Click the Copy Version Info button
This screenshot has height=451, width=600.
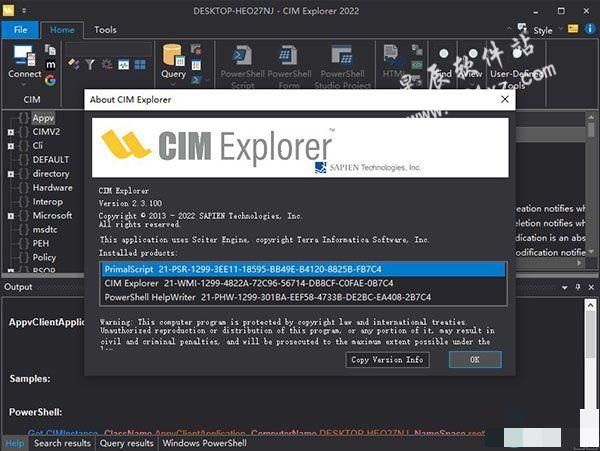[x=387, y=360]
